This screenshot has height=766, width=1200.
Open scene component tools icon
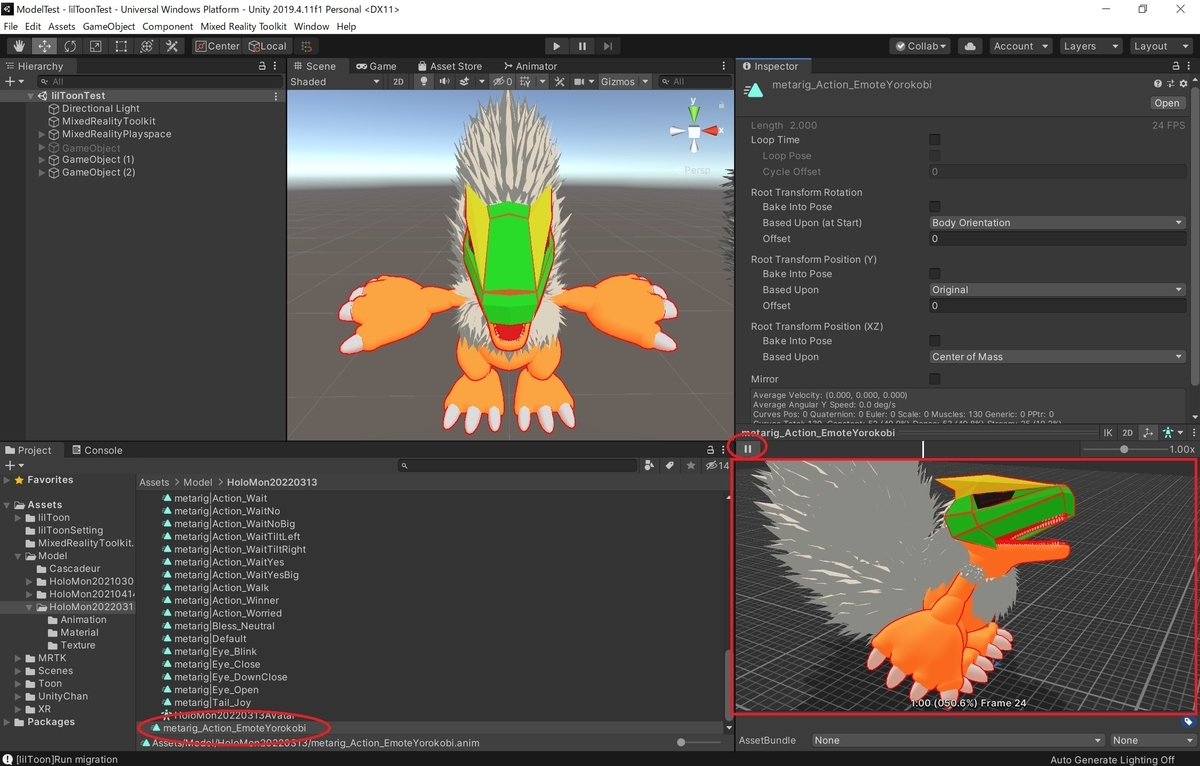[559, 82]
